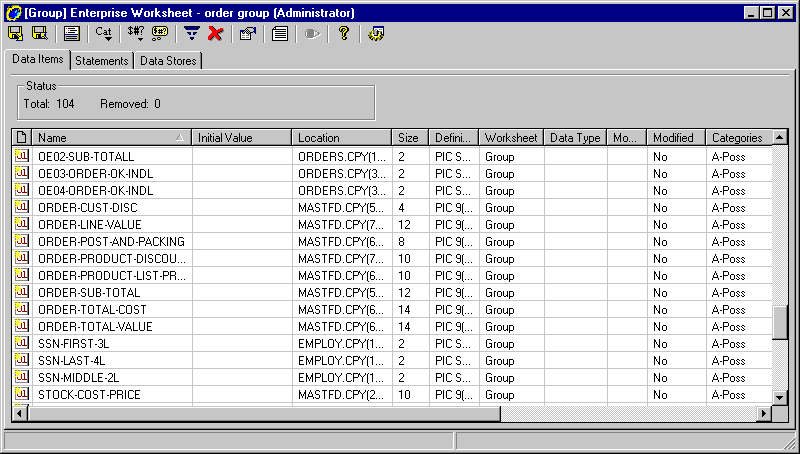Open the list view icon with red lines
800x454 pixels.
71,34
